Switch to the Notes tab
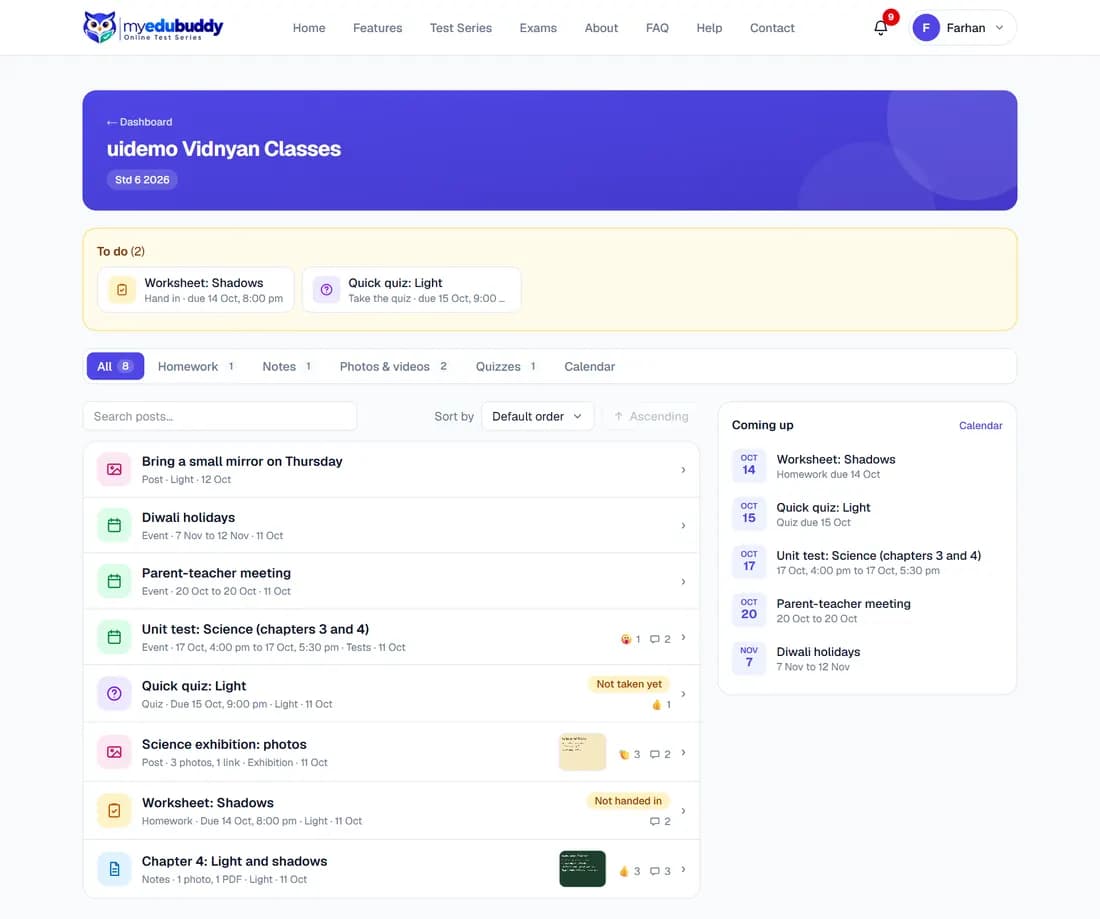 (x=287, y=366)
